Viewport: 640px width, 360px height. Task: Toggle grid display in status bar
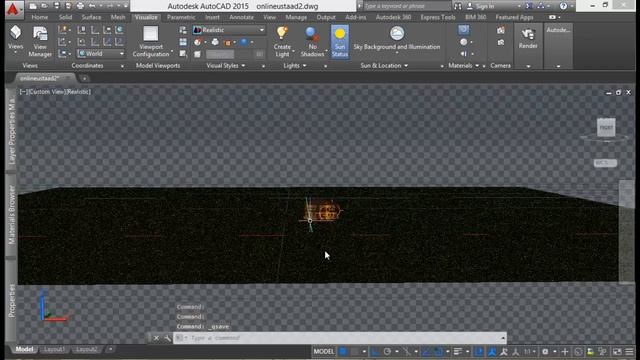343,351
